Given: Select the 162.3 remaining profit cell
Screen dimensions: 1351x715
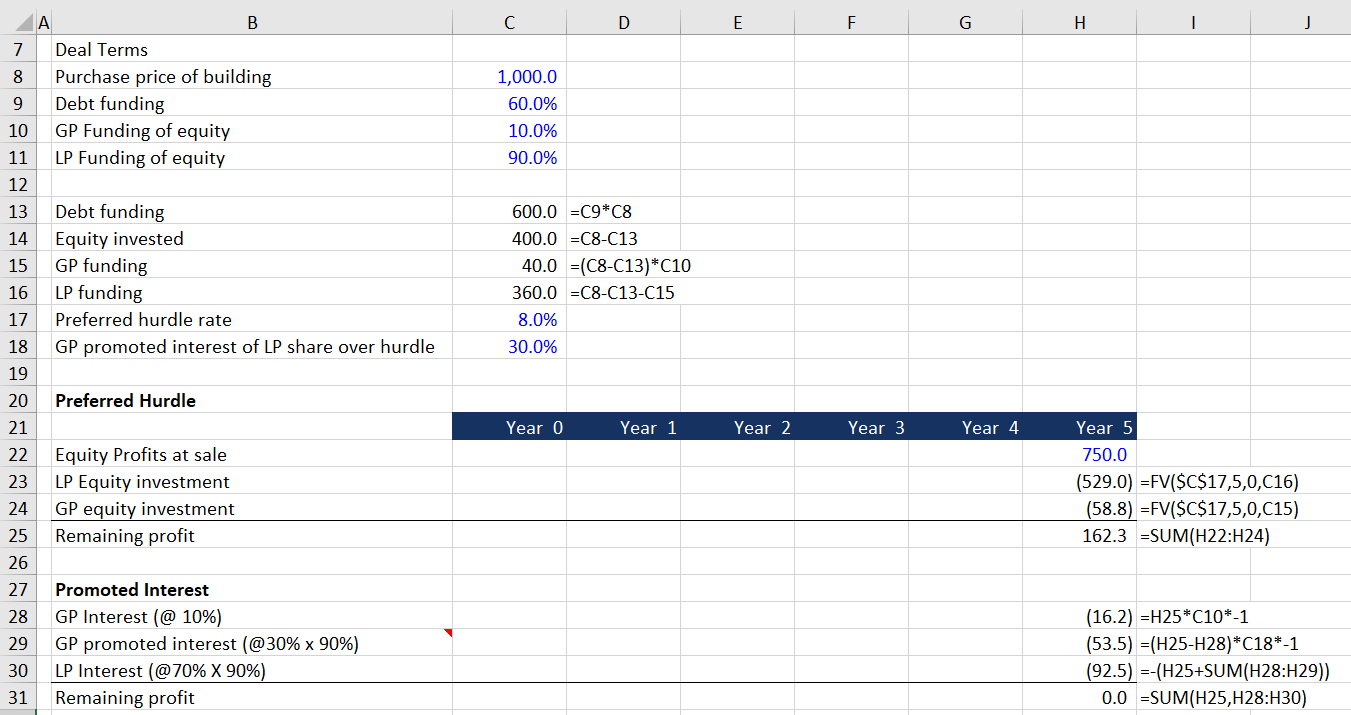Looking at the screenshot, I should (1104, 536).
